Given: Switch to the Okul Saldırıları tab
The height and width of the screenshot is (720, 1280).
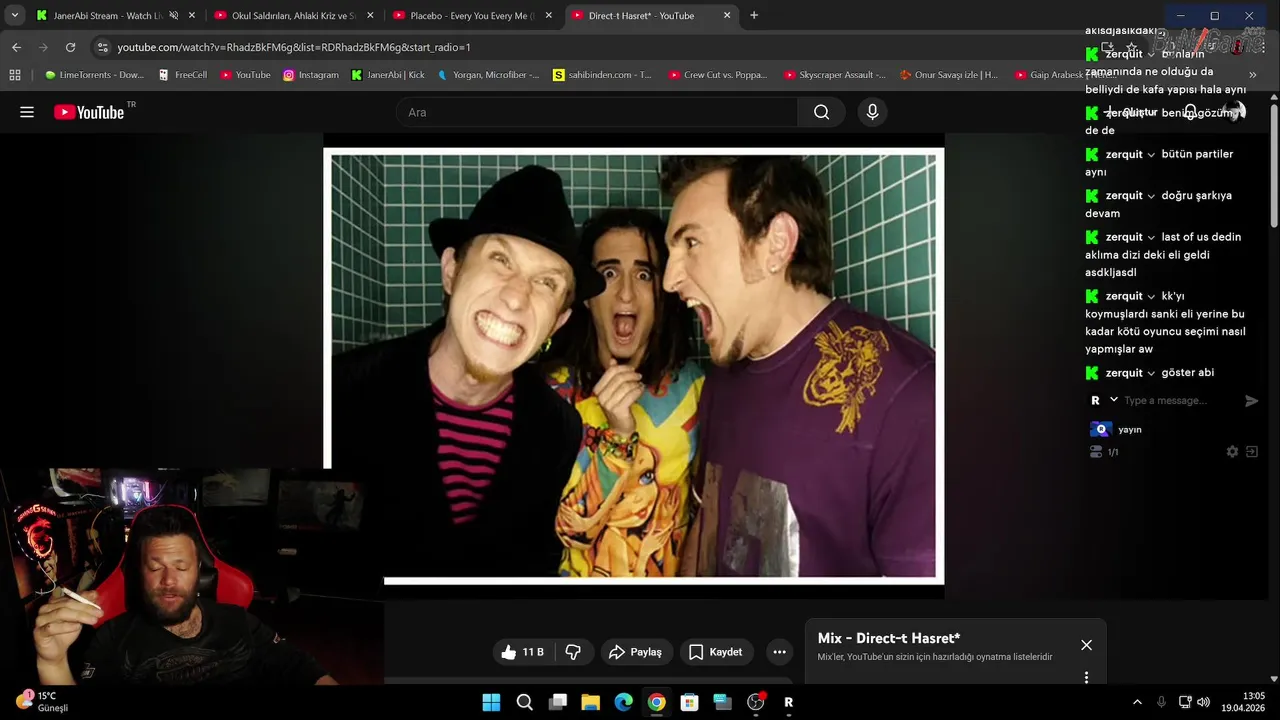Looking at the screenshot, I should (295, 16).
